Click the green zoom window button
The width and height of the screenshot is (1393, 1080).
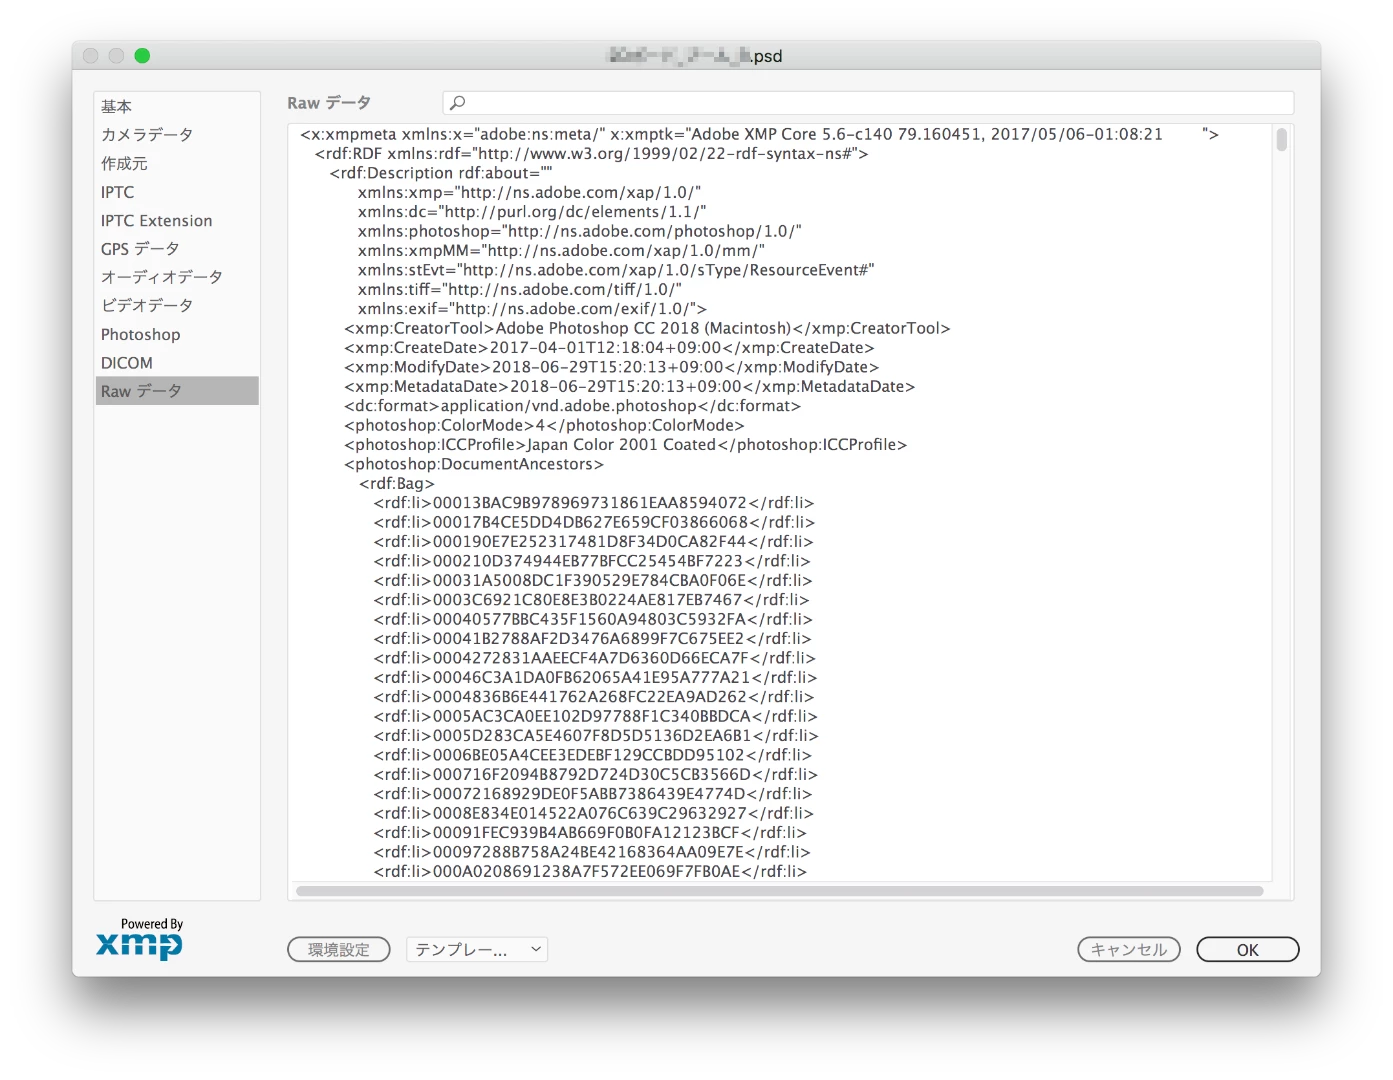(x=142, y=56)
